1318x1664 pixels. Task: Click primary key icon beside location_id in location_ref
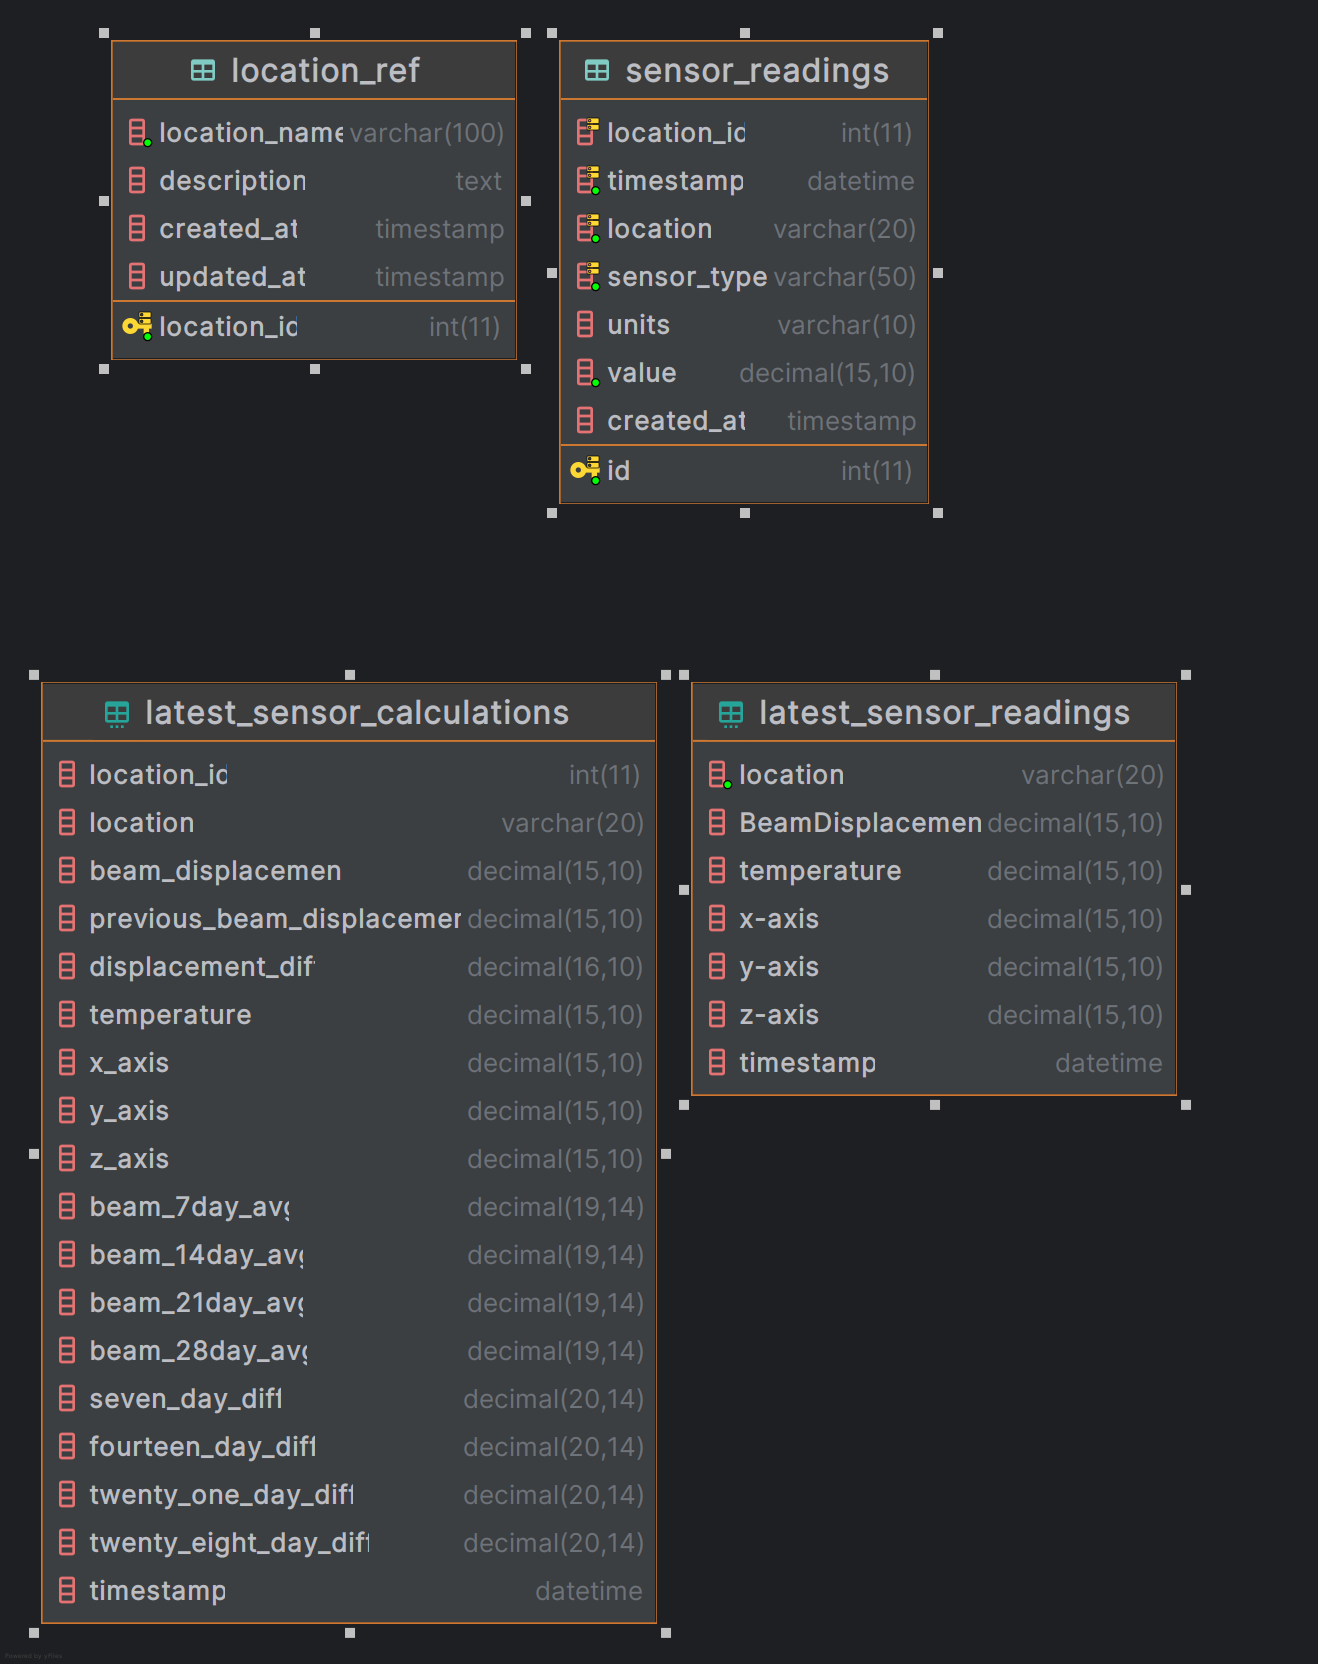(137, 327)
